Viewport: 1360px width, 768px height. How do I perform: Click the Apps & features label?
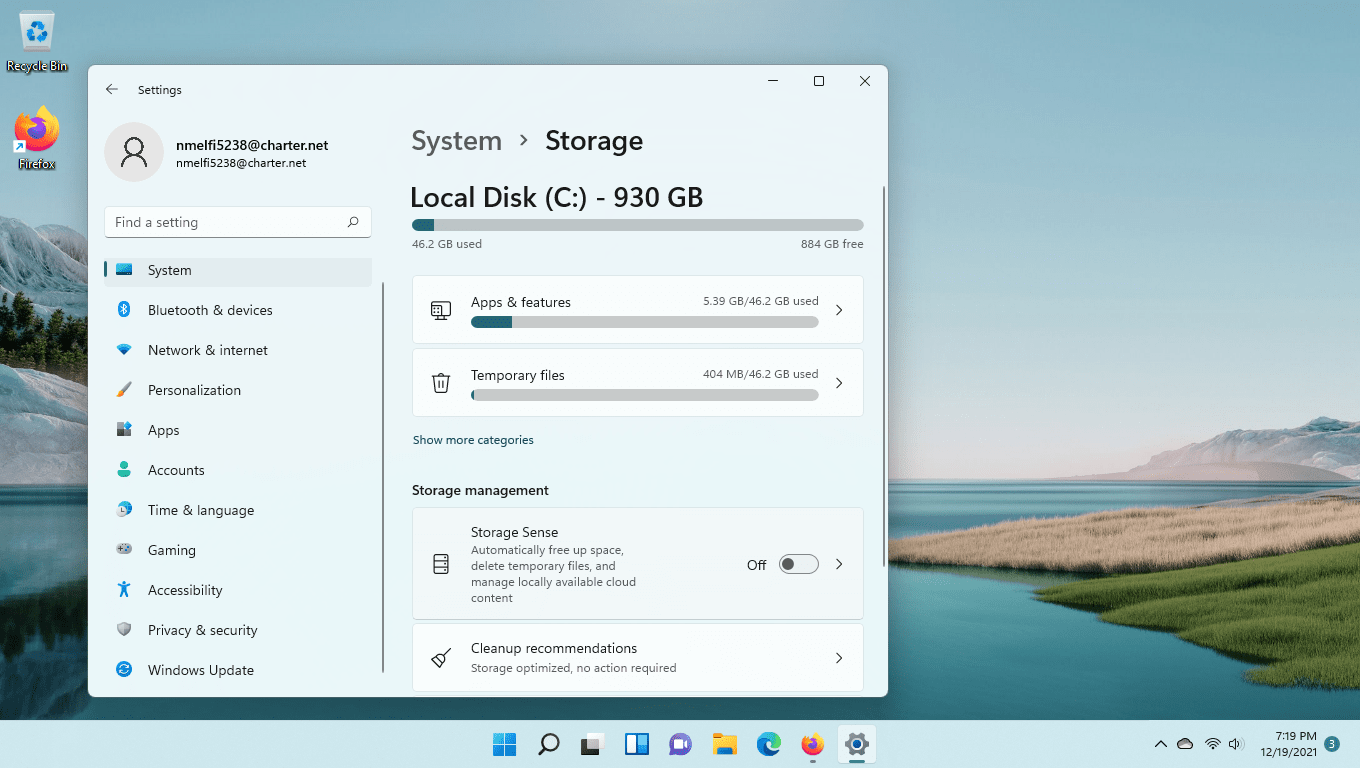coord(521,302)
